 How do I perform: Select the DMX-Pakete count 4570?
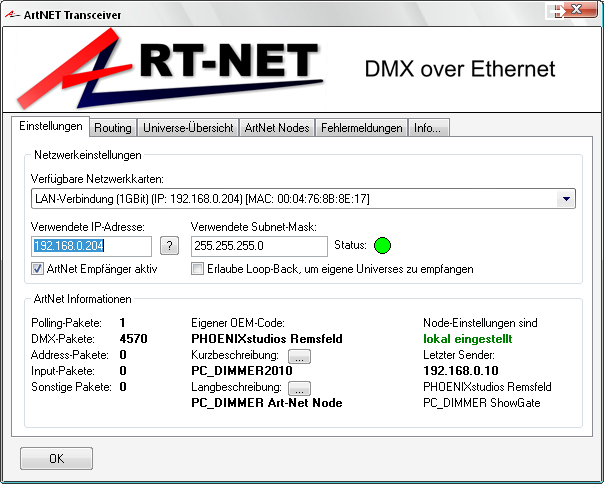tap(134, 339)
